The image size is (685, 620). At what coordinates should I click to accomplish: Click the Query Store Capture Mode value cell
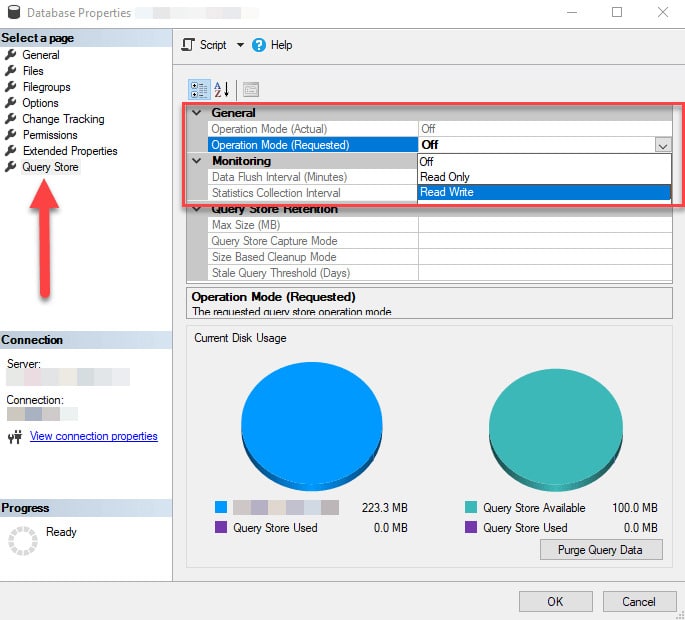[545, 241]
